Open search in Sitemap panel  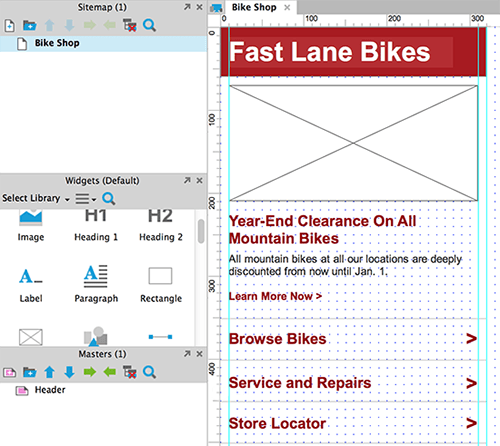coord(149,25)
